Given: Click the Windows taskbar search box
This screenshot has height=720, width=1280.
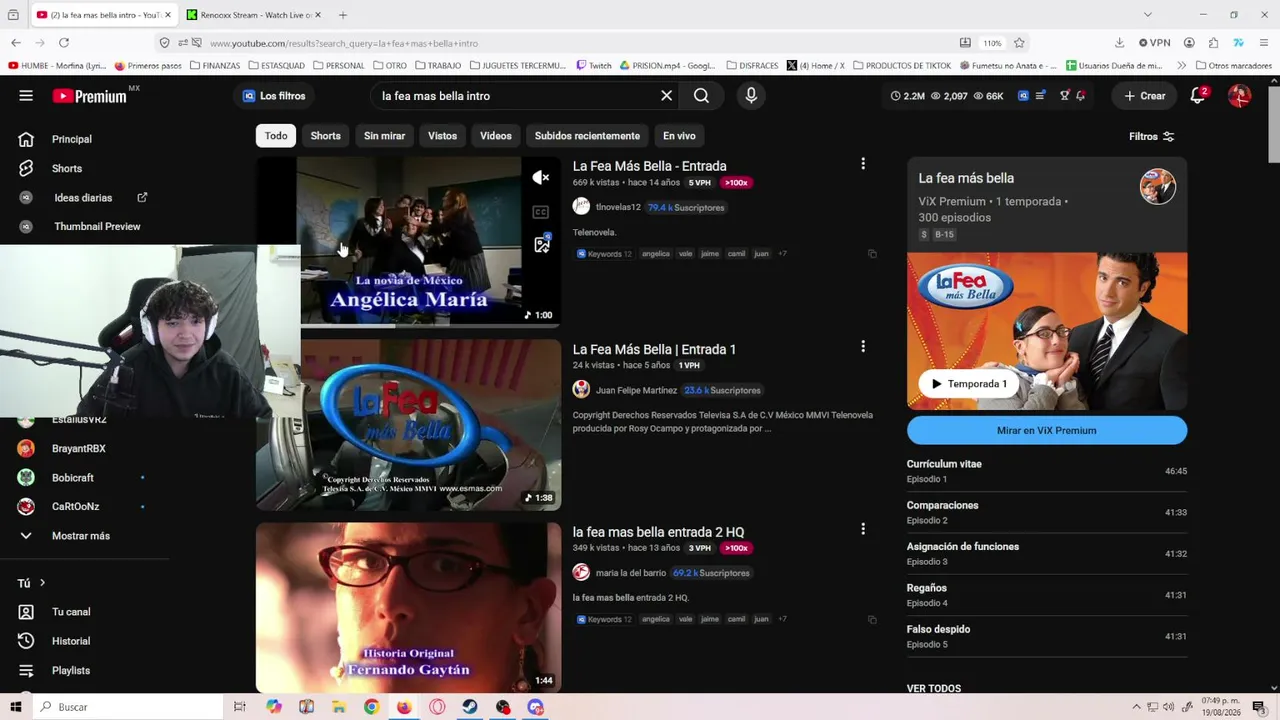Looking at the screenshot, I should tap(128, 707).
